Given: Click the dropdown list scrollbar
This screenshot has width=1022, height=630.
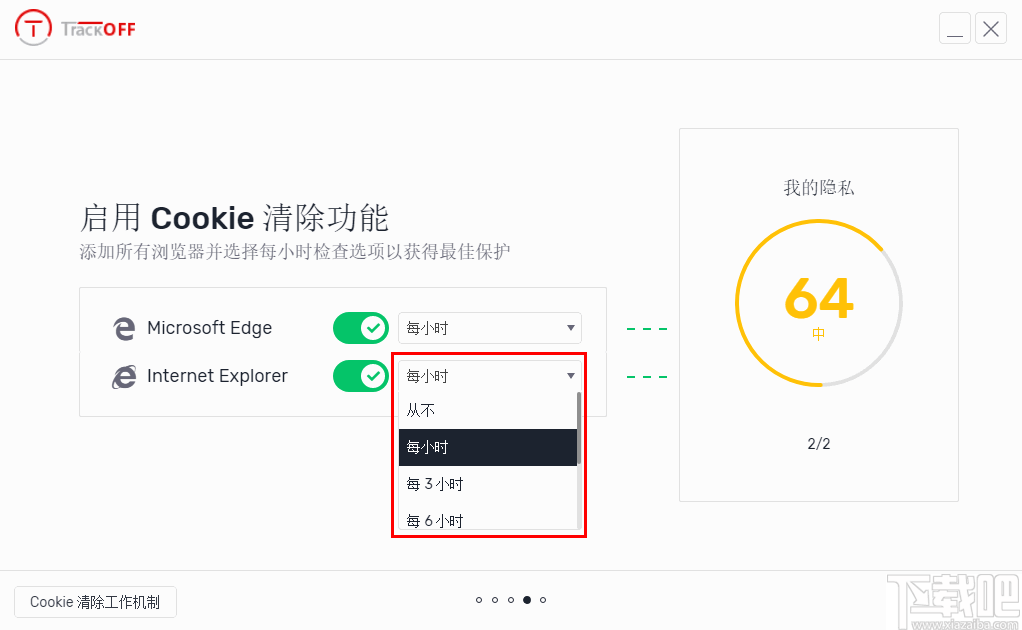Looking at the screenshot, I should pos(578,430).
